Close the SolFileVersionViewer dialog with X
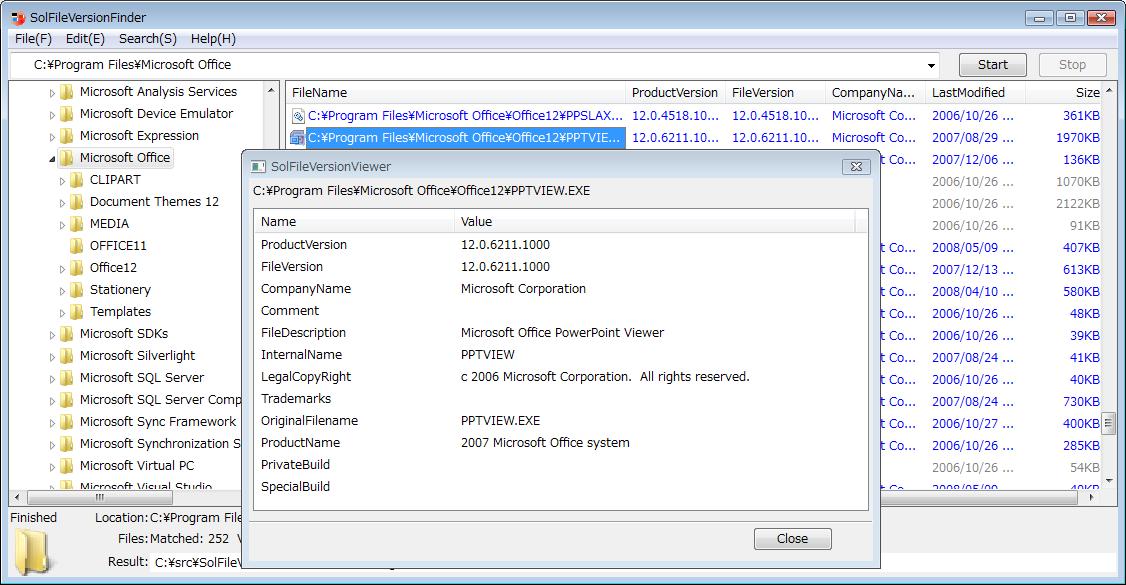1126x585 pixels. (856, 167)
